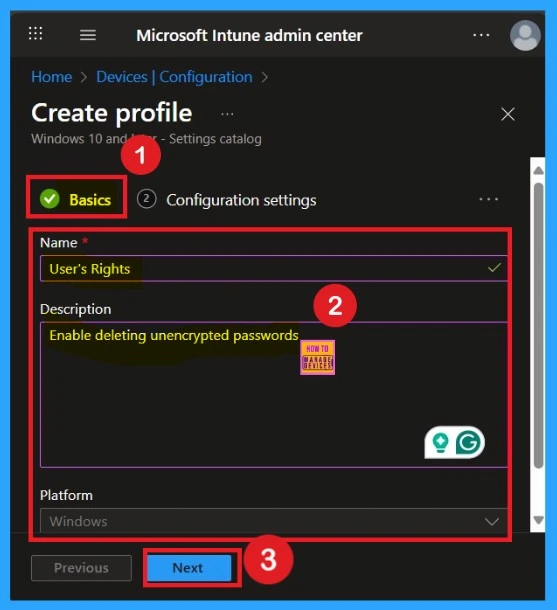This screenshot has height=610, width=557.
Task: Go to Devices | Configuration breadcrumb
Action: pos(174,77)
